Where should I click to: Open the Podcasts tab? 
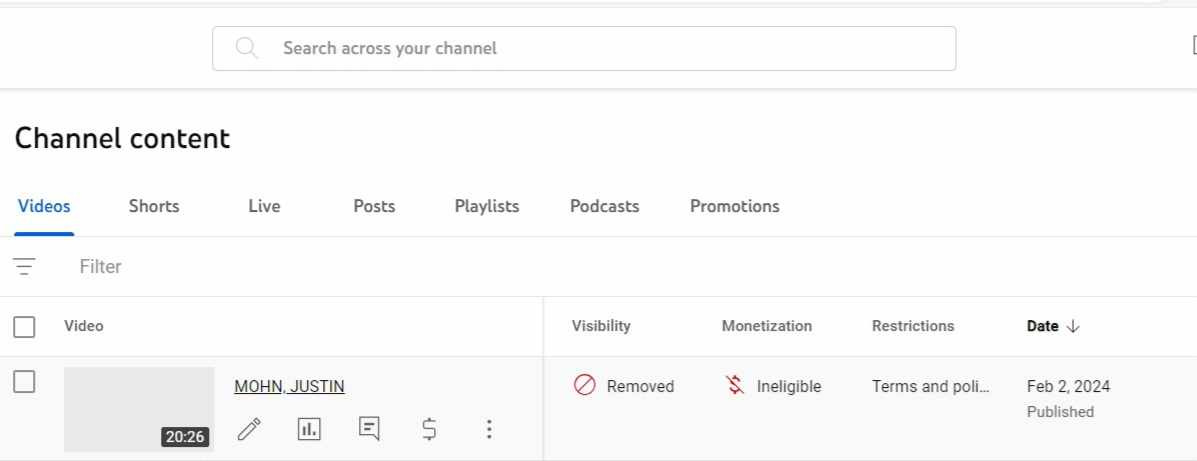pyautogui.click(x=605, y=206)
